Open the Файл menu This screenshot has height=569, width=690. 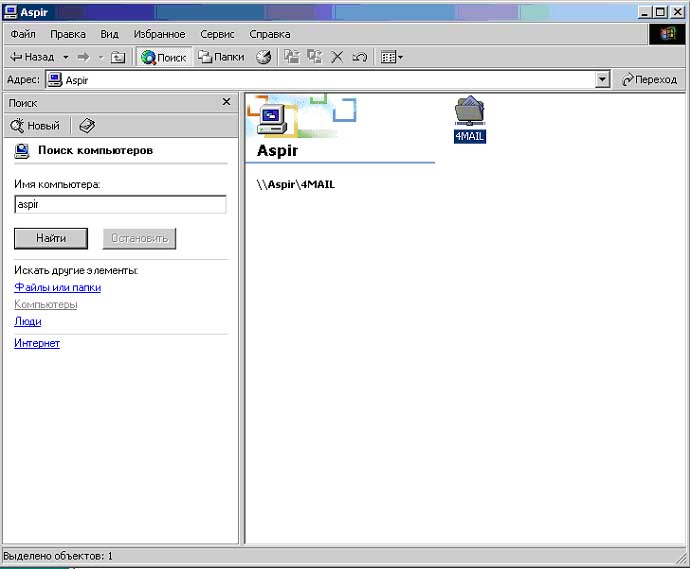coord(23,34)
